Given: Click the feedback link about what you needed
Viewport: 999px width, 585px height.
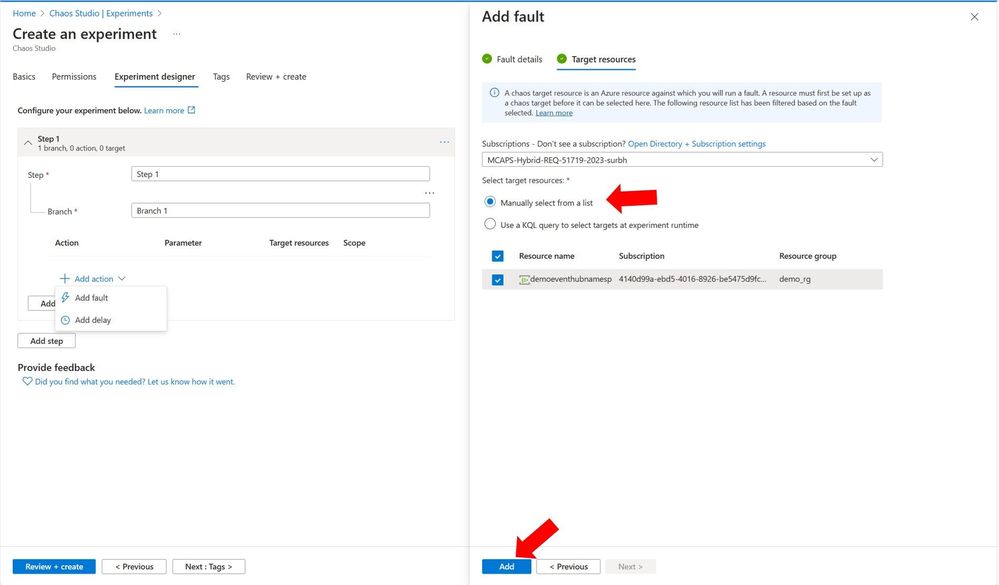Looking at the screenshot, I should coord(134,382).
